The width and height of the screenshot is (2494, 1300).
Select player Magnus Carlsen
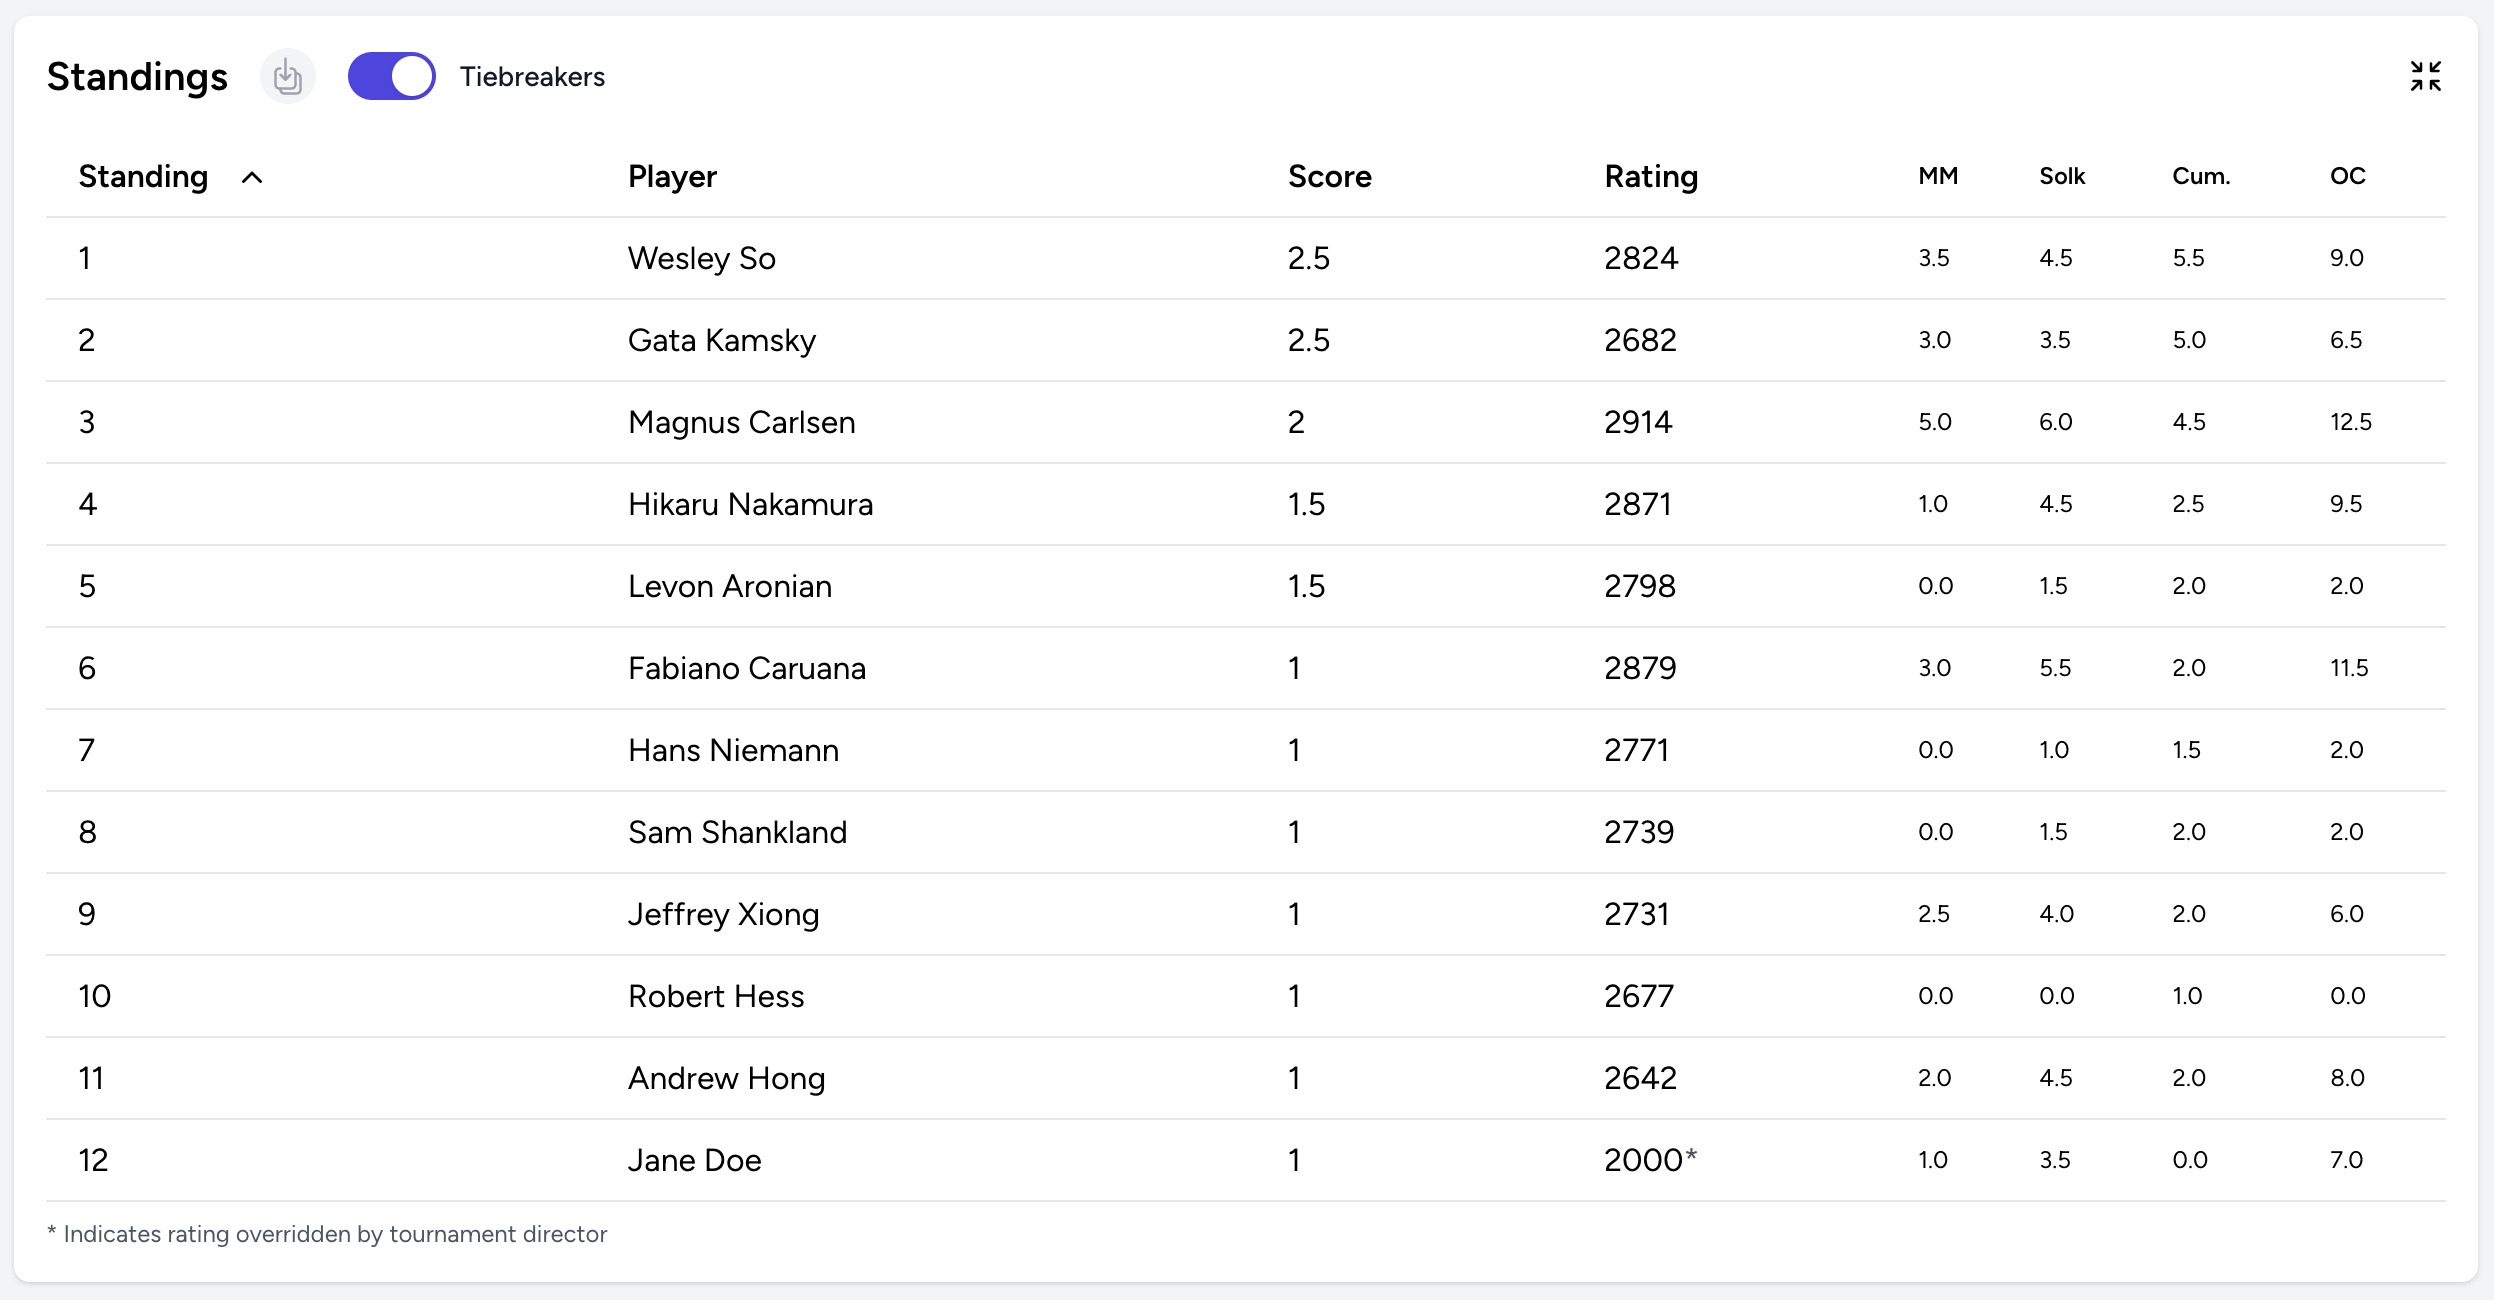pyautogui.click(x=741, y=423)
